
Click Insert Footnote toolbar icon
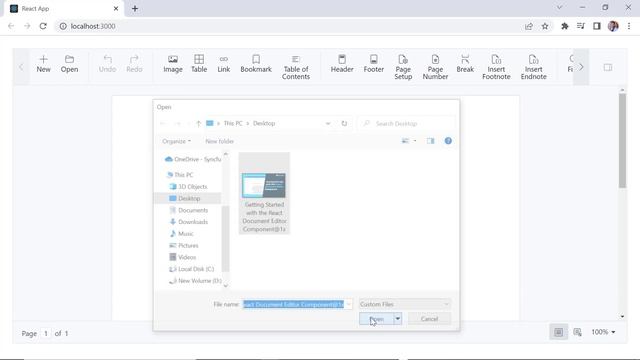click(x=496, y=67)
